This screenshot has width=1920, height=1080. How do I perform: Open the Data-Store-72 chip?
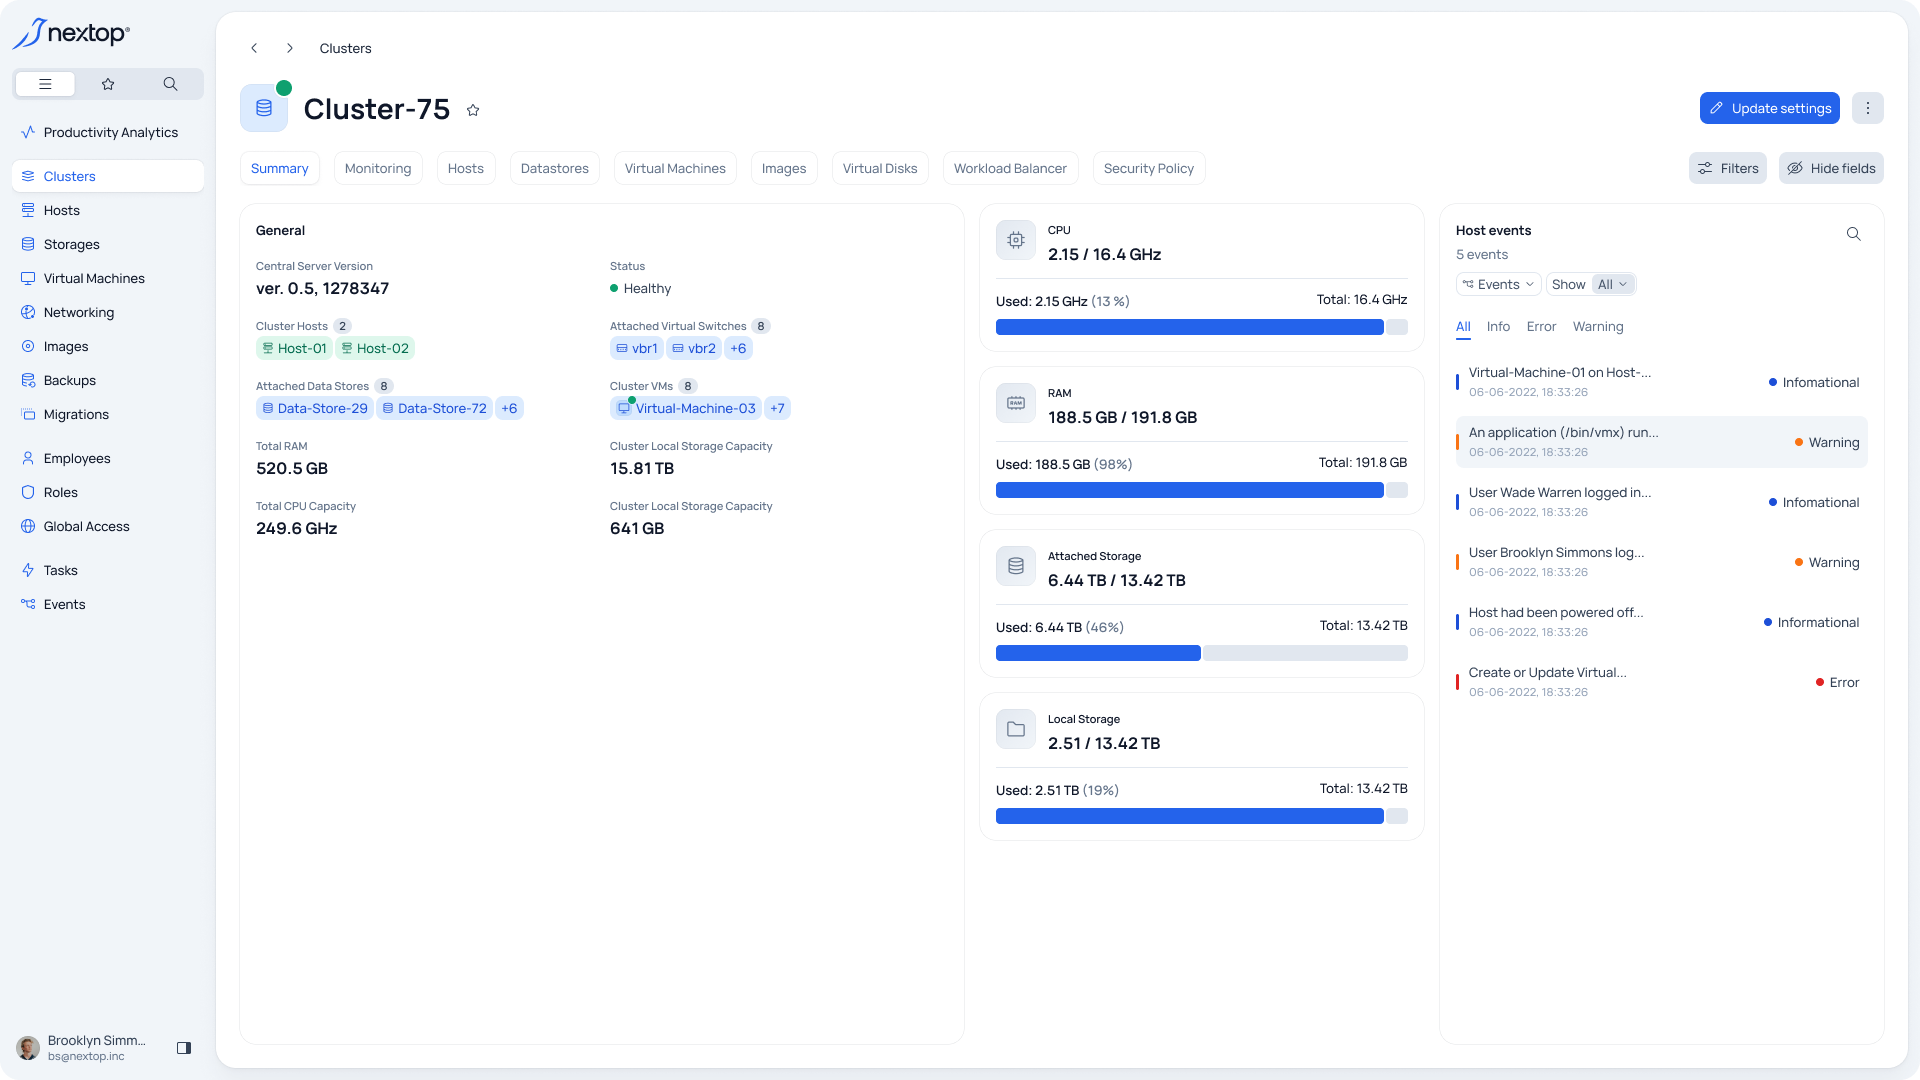pos(435,408)
